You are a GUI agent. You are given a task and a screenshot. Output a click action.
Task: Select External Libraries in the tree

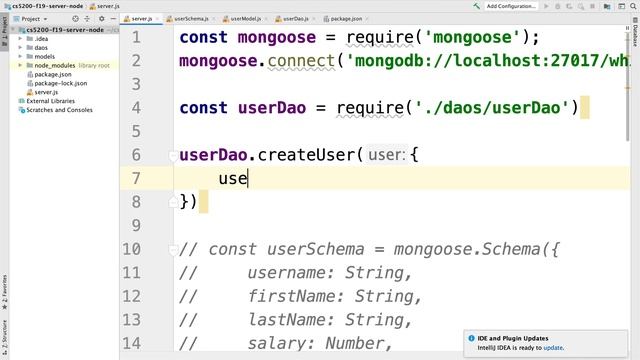[51, 101]
